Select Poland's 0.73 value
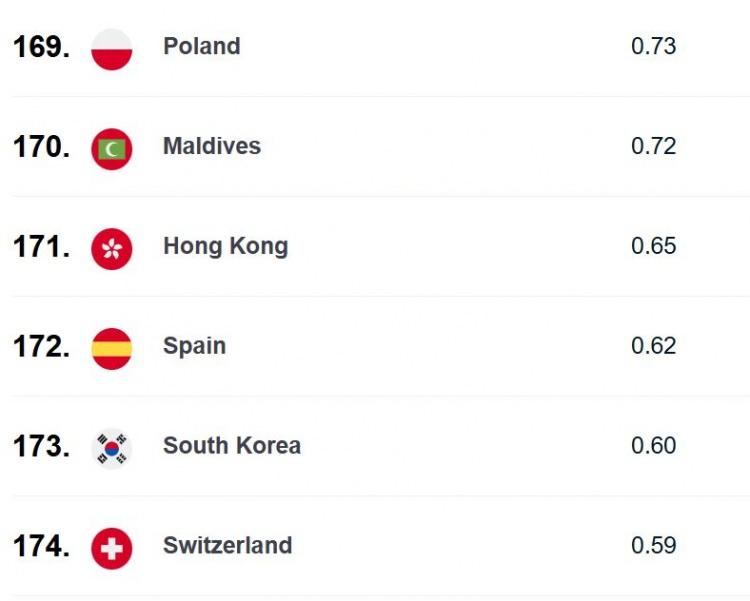This screenshot has height=601, width=750. click(653, 46)
